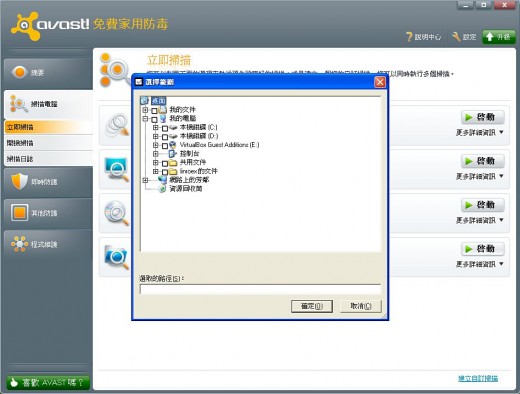Click the question mark help center icon

coord(409,37)
